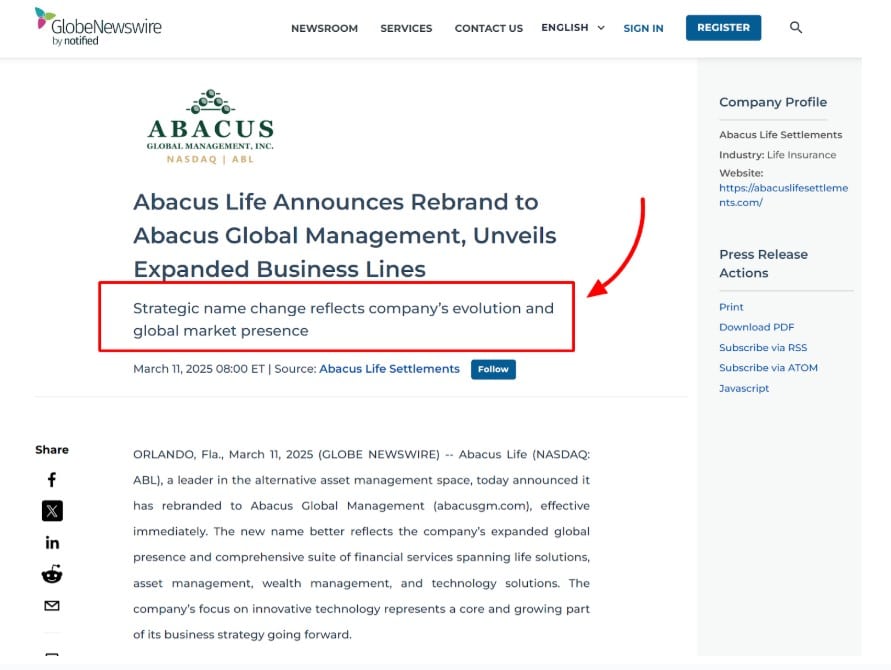
Task: Print the press release
Action: click(x=731, y=307)
